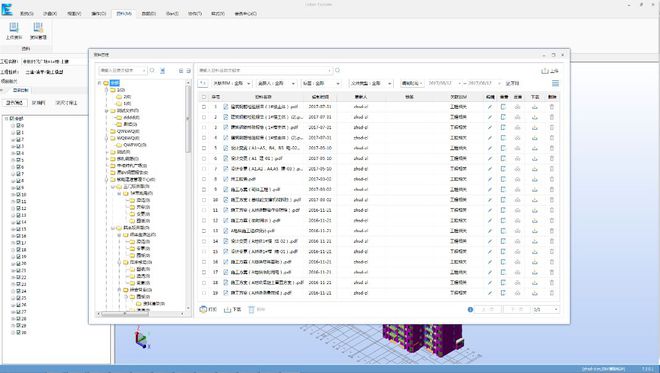Open the fourth filter dropdown before the dates
This screenshot has width=660, height=373.
coord(370,83)
